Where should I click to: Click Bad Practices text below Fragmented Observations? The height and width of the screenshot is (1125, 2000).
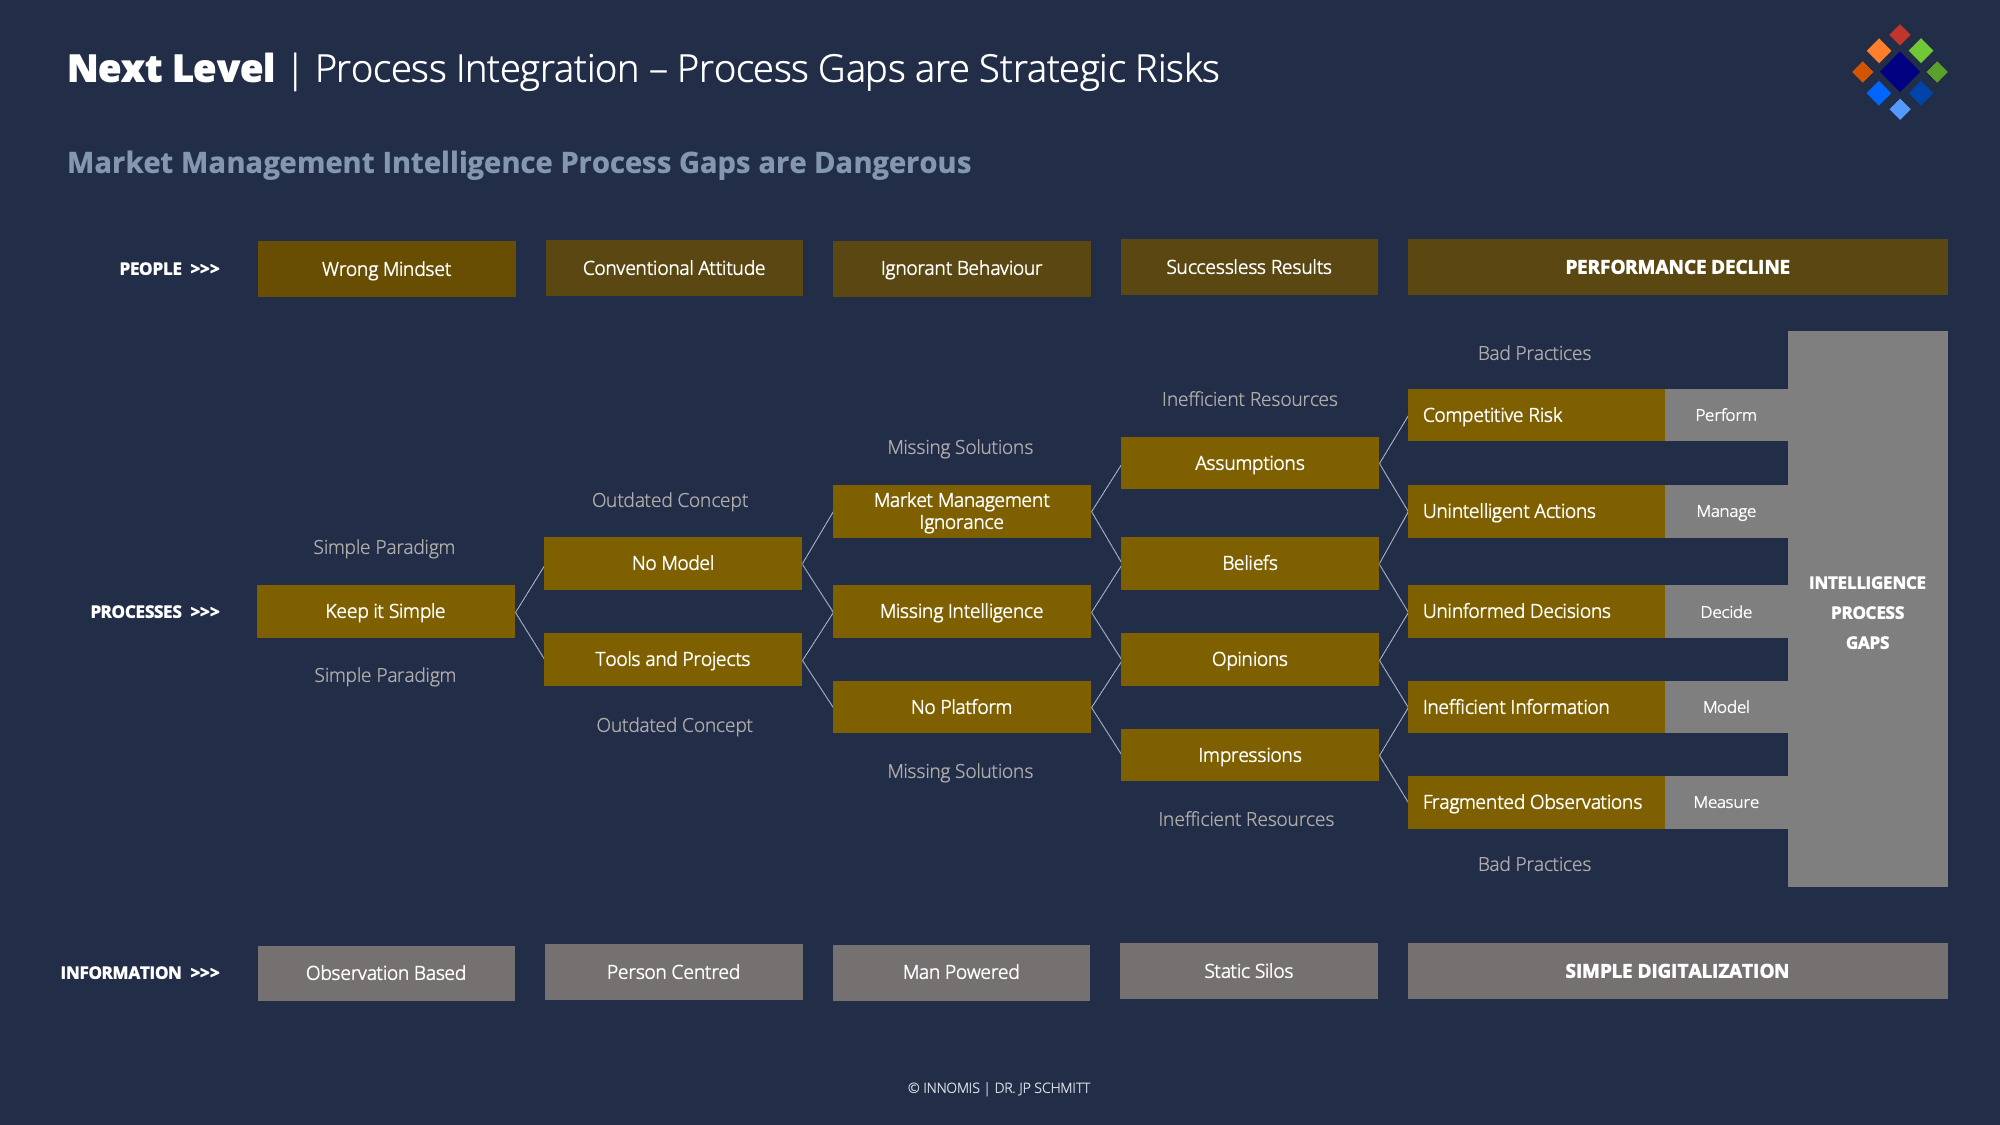pyautogui.click(x=1534, y=864)
